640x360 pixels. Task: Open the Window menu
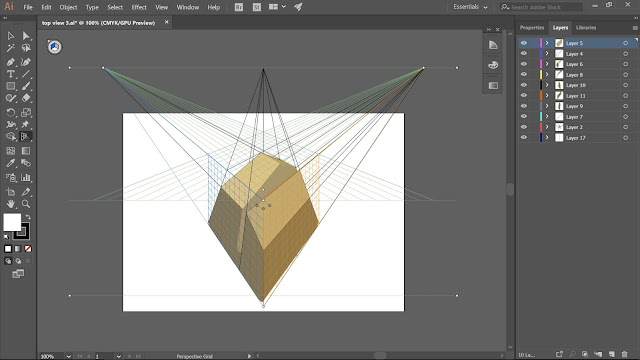188,7
